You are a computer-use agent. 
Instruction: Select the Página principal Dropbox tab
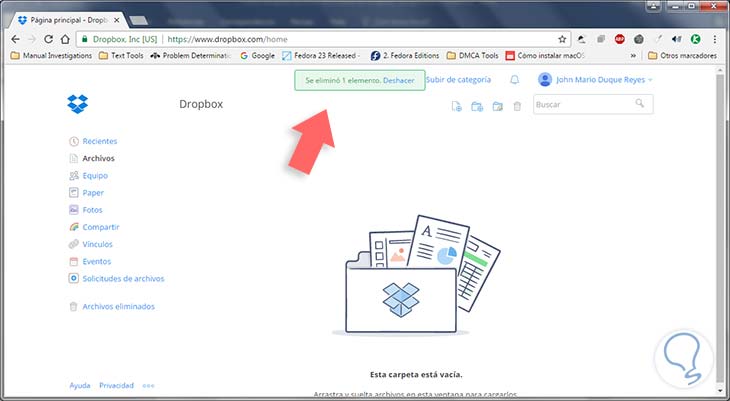coord(68,20)
